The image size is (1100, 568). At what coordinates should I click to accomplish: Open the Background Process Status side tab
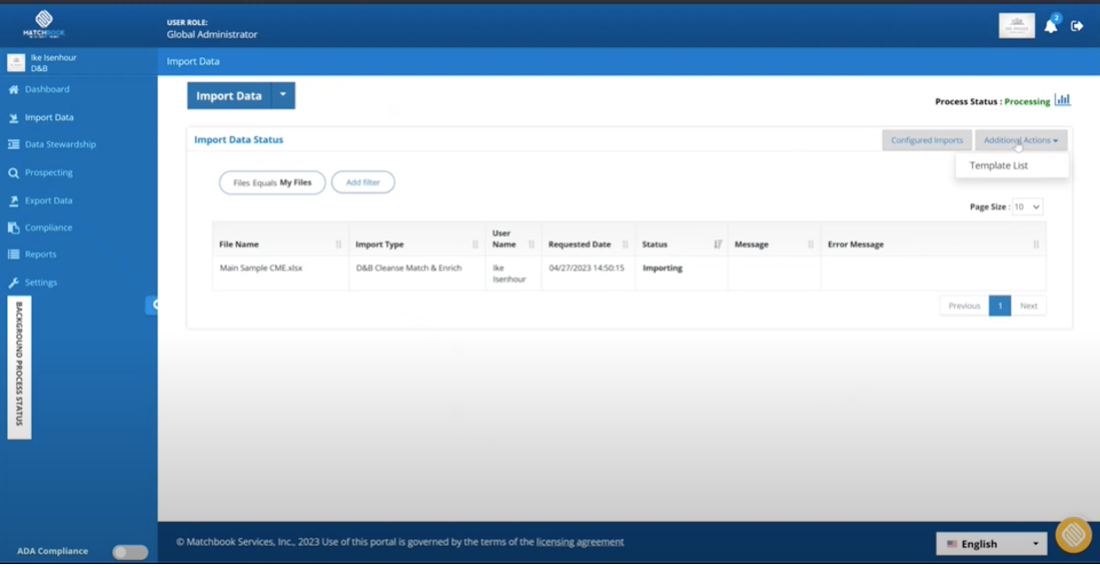pyautogui.click(x=20, y=367)
